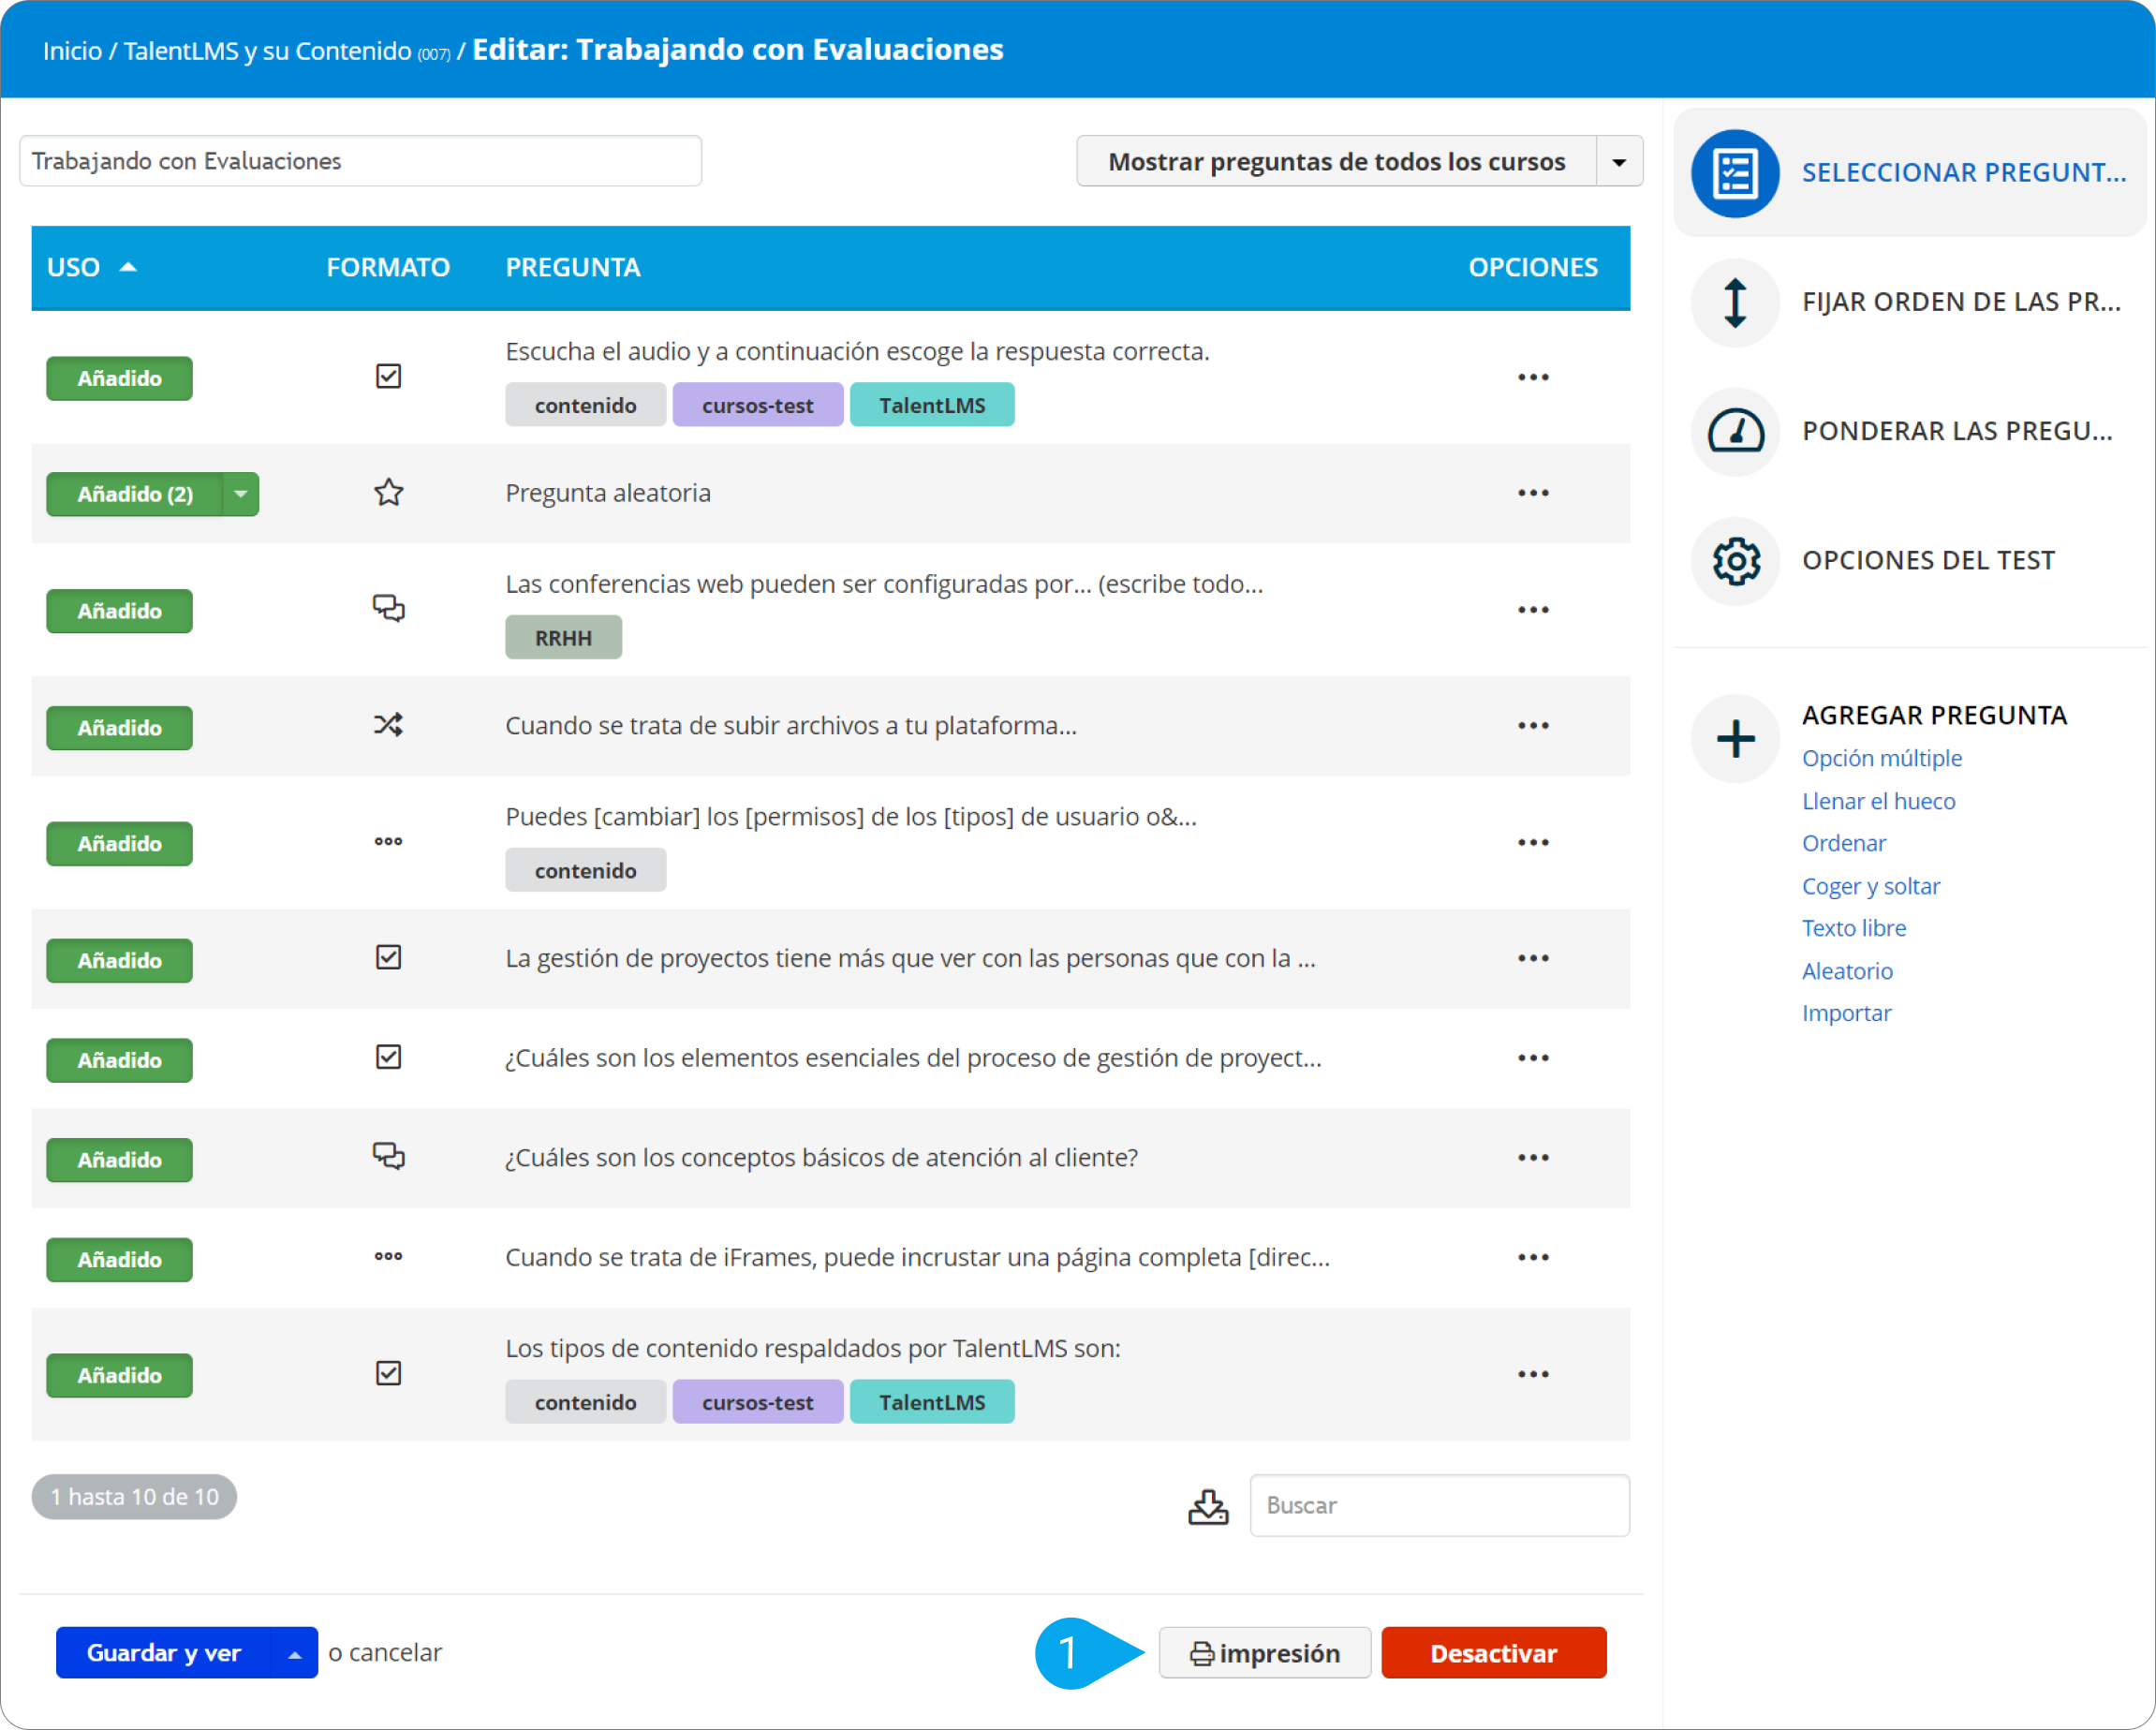Open options for 'Los tipos de contenido' row
Image resolution: width=2156 pixels, height=1730 pixels.
tap(1532, 1375)
